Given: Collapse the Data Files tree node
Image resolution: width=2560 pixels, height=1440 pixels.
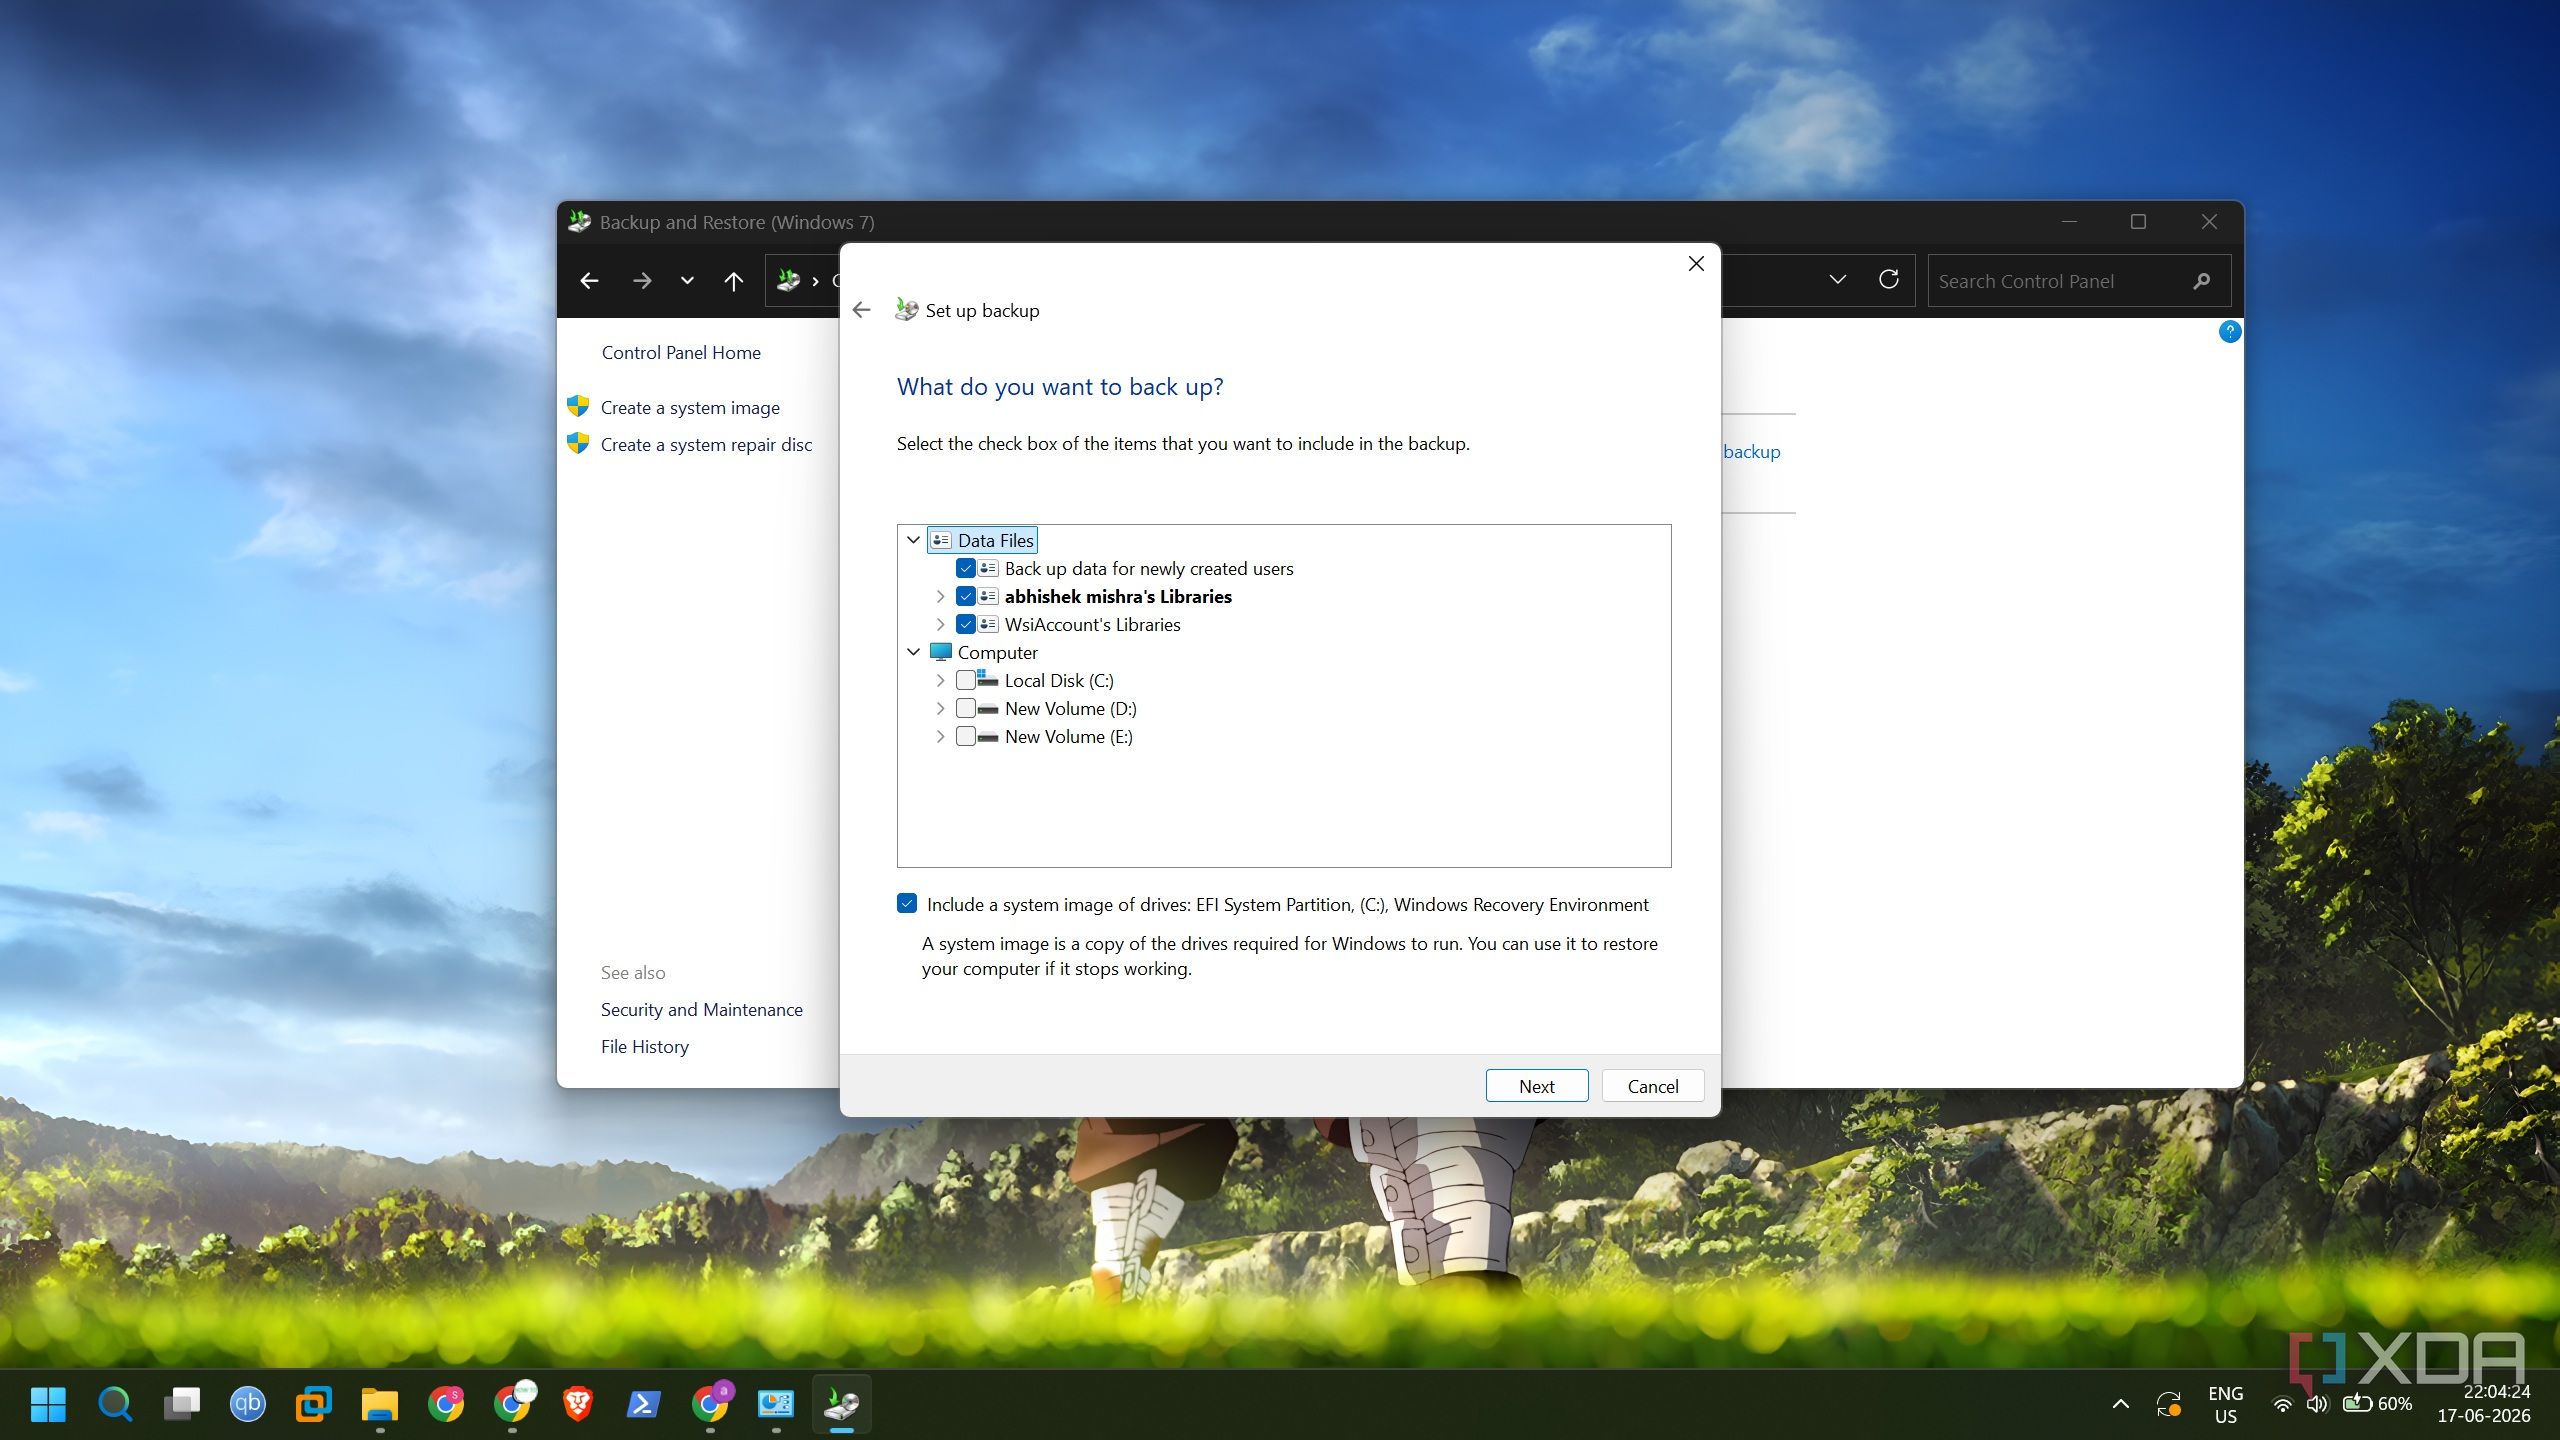Looking at the screenshot, I should (913, 540).
